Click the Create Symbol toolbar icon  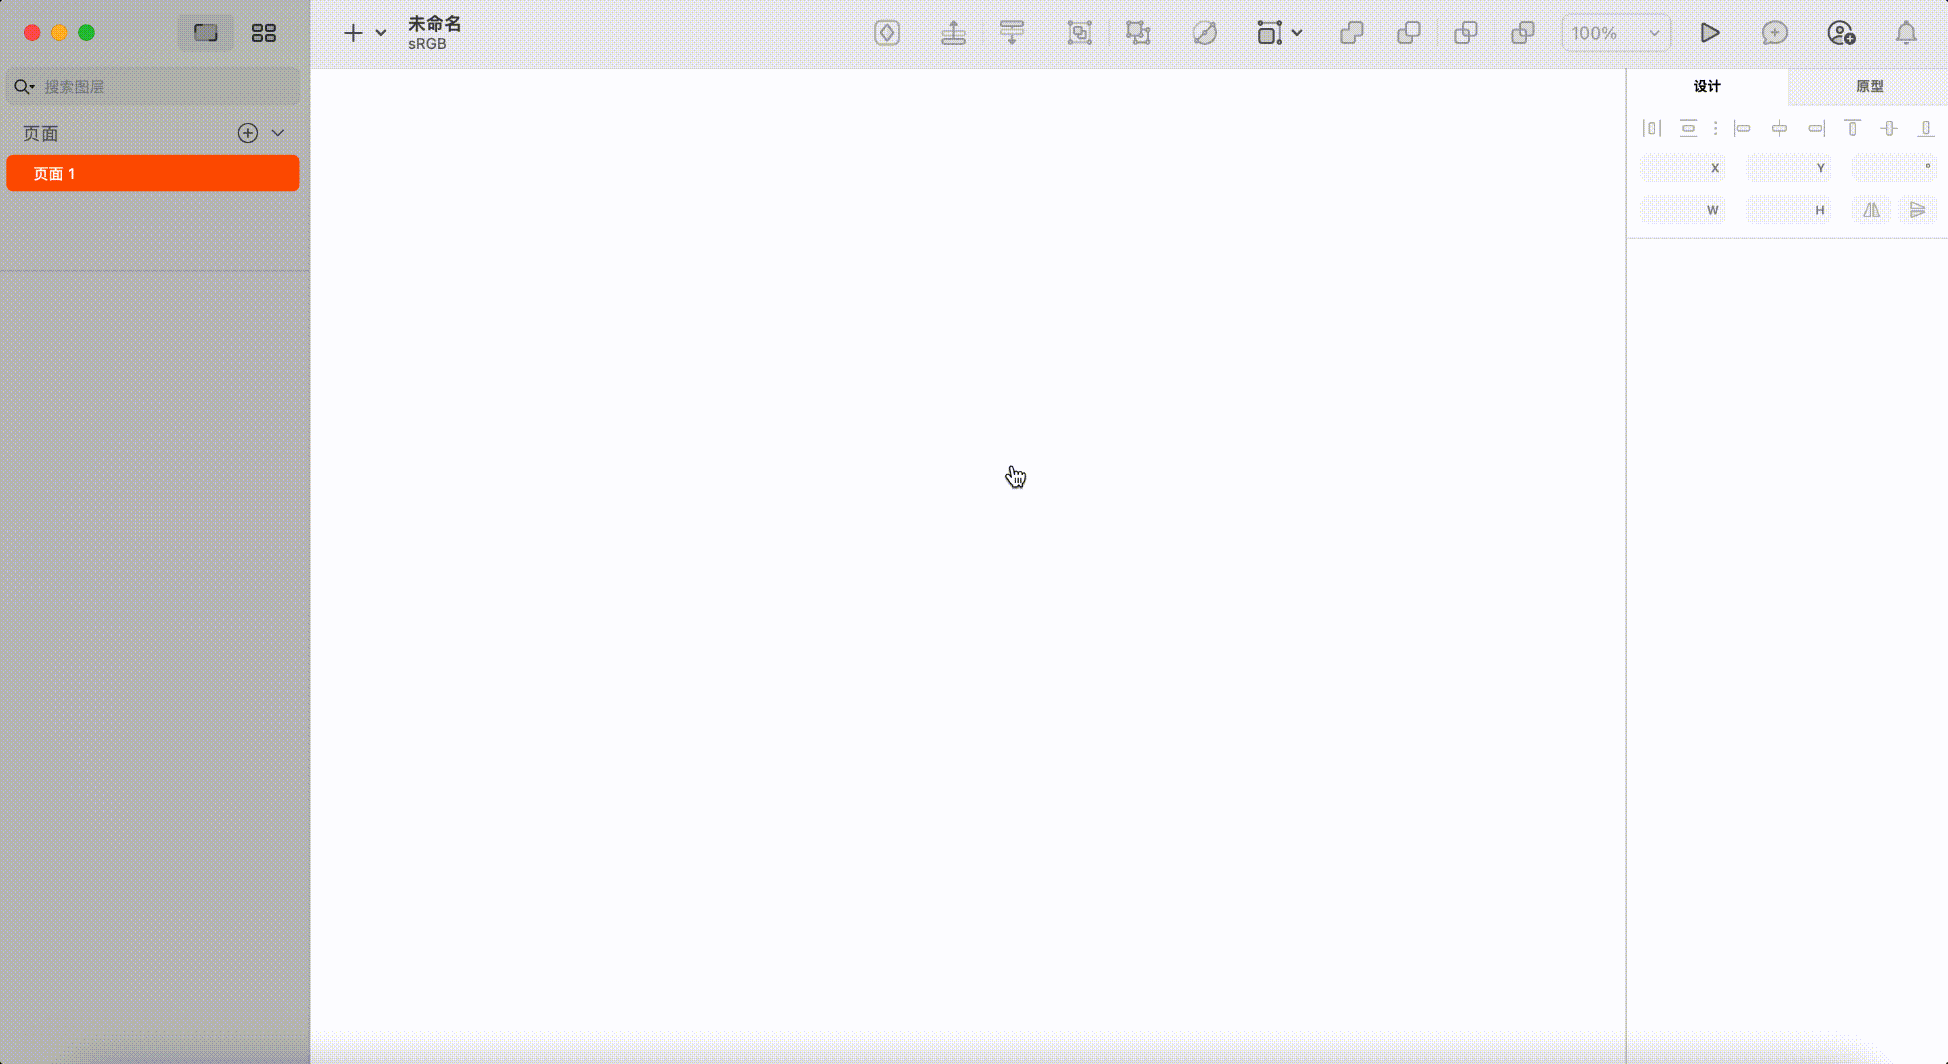(887, 33)
